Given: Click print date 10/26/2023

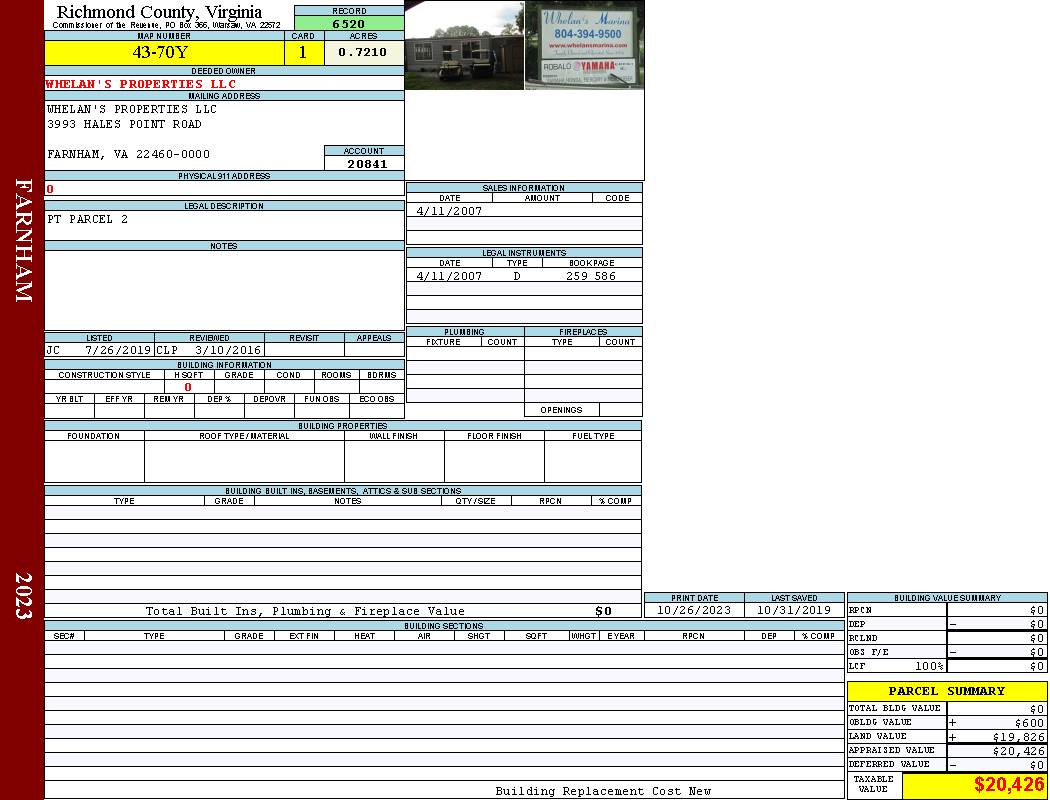Looking at the screenshot, I should tap(694, 611).
